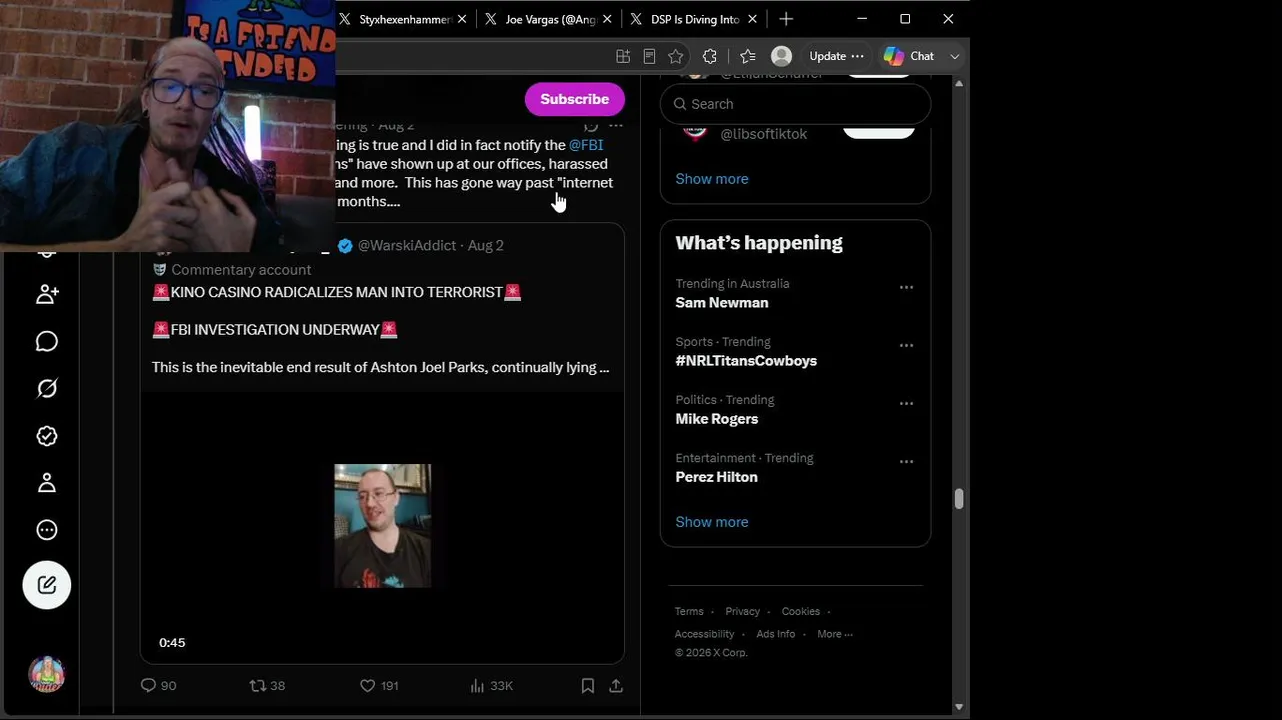Open more options for #NRLTitansCowboys trend
The image size is (1282, 720).
point(906,346)
